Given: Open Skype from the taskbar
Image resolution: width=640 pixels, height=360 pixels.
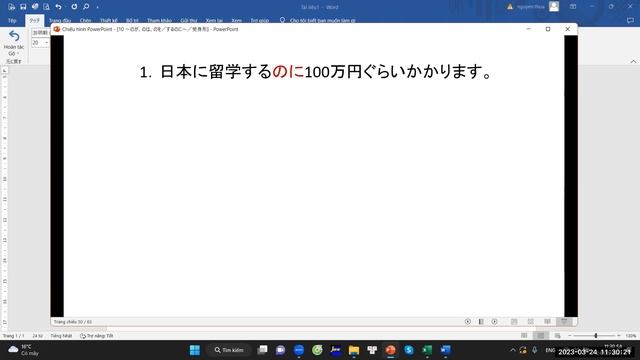Looking at the screenshot, I should [409, 350].
